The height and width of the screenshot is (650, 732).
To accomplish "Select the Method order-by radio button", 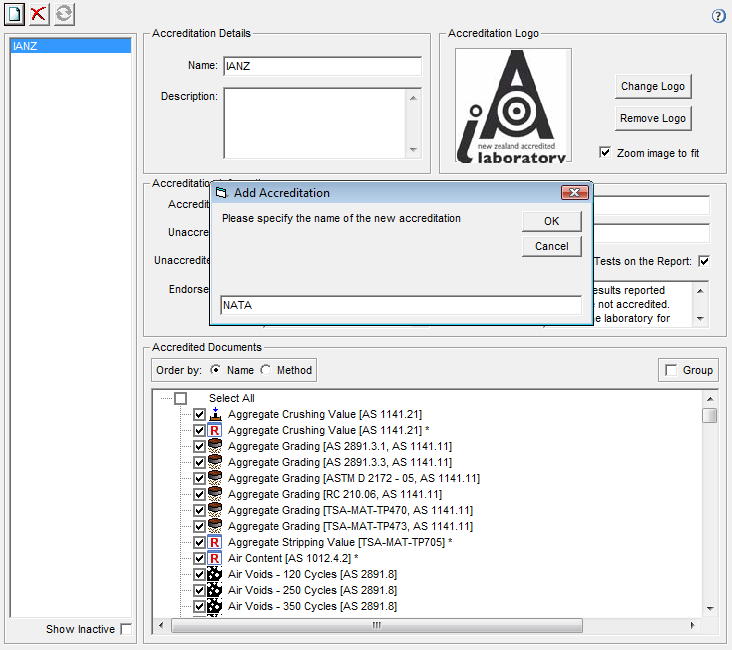I will point(266,370).
